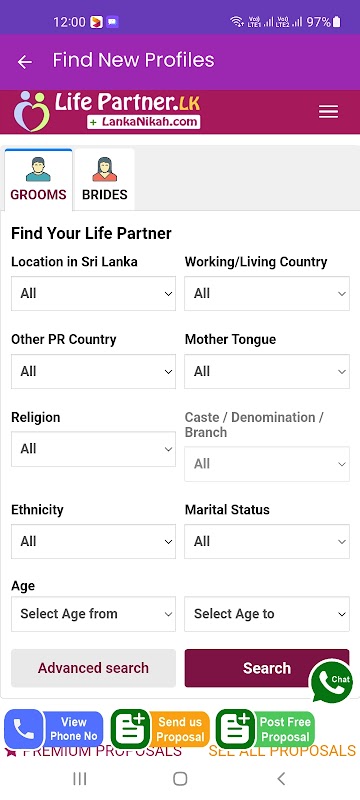360x800 pixels.
Task: Tap Android recent apps button
Action: (80, 779)
